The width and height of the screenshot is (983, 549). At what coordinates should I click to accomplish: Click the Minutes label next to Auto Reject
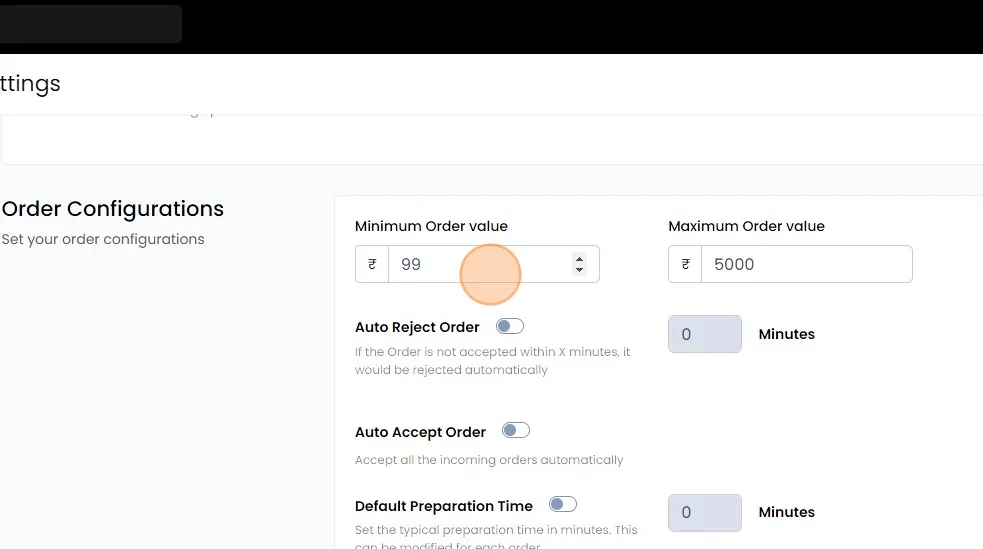pyautogui.click(x=786, y=335)
